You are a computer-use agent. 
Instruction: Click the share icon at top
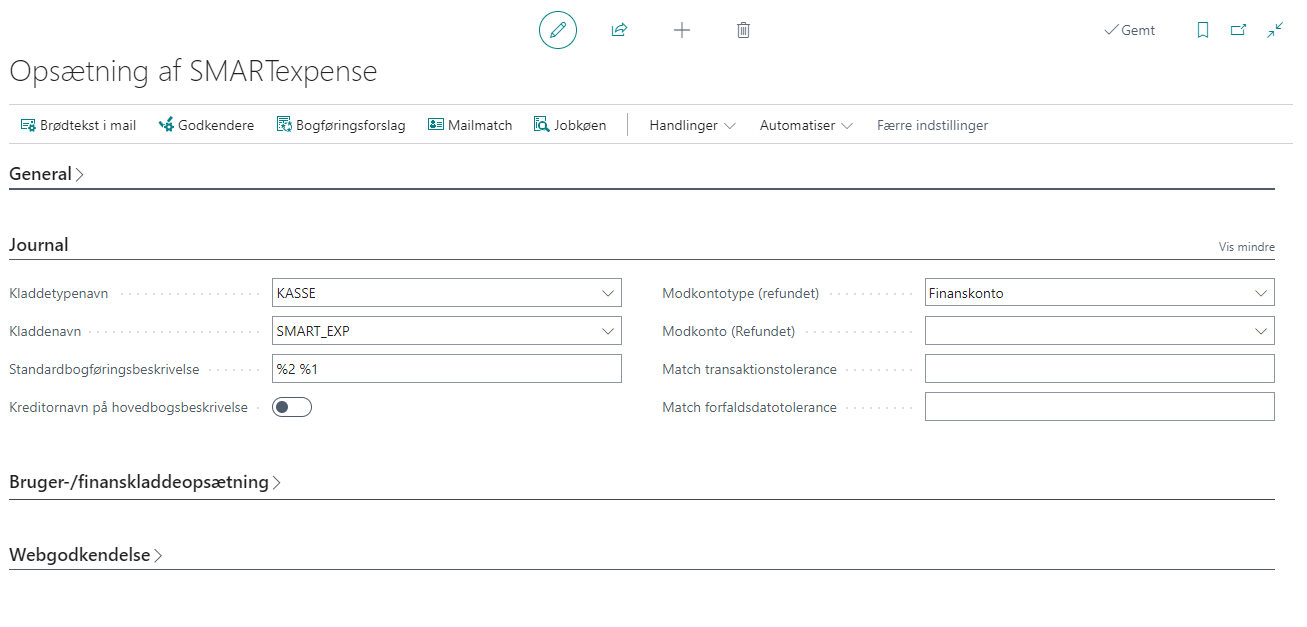coord(619,30)
